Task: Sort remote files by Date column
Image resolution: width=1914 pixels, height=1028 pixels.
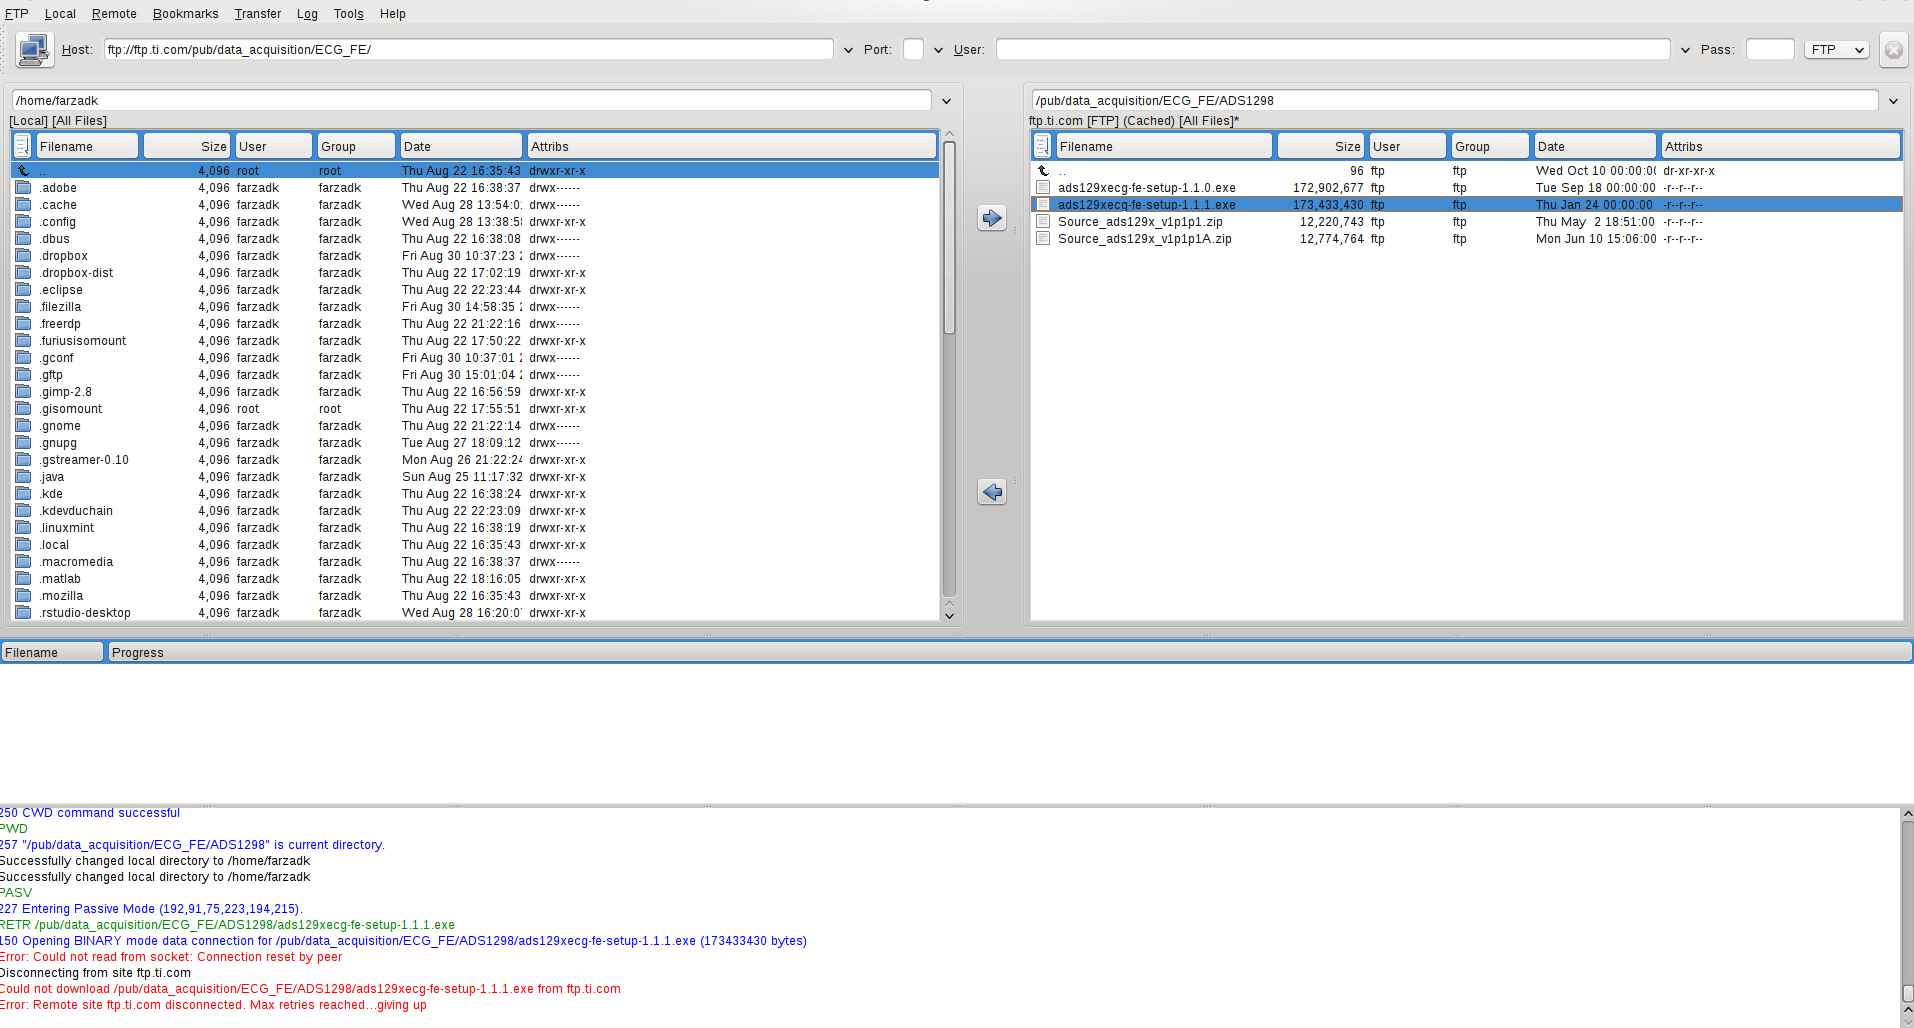Action: (x=1594, y=146)
